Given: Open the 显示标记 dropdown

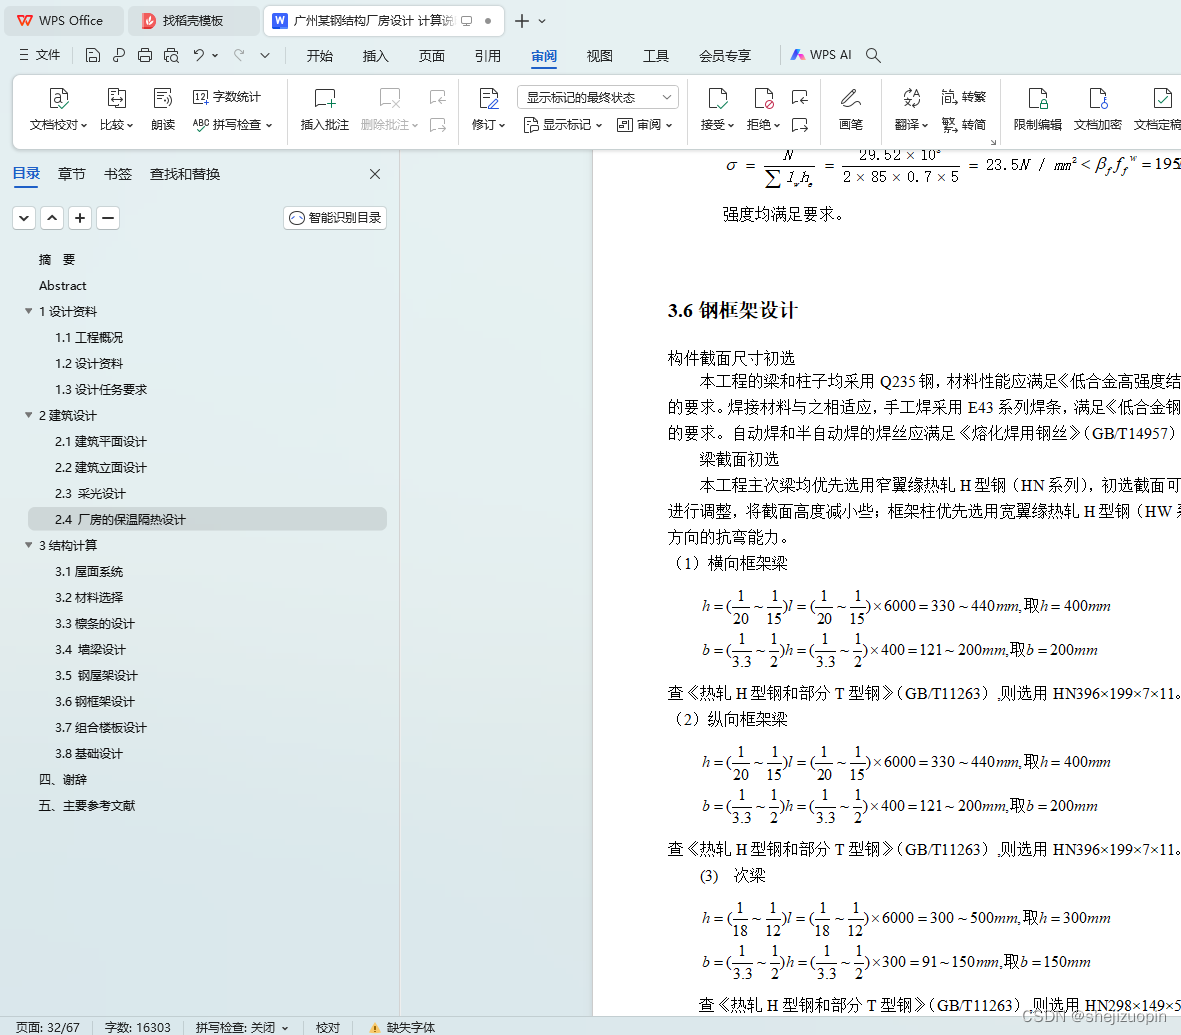Looking at the screenshot, I should coord(563,124).
